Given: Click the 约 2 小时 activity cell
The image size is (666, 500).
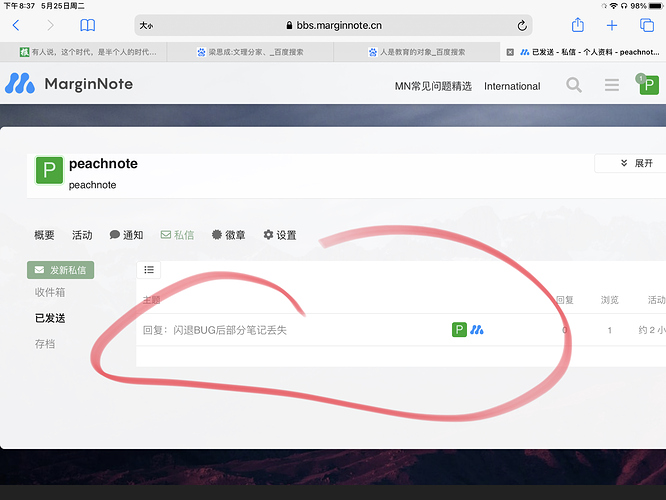Looking at the screenshot, I should tap(652, 330).
